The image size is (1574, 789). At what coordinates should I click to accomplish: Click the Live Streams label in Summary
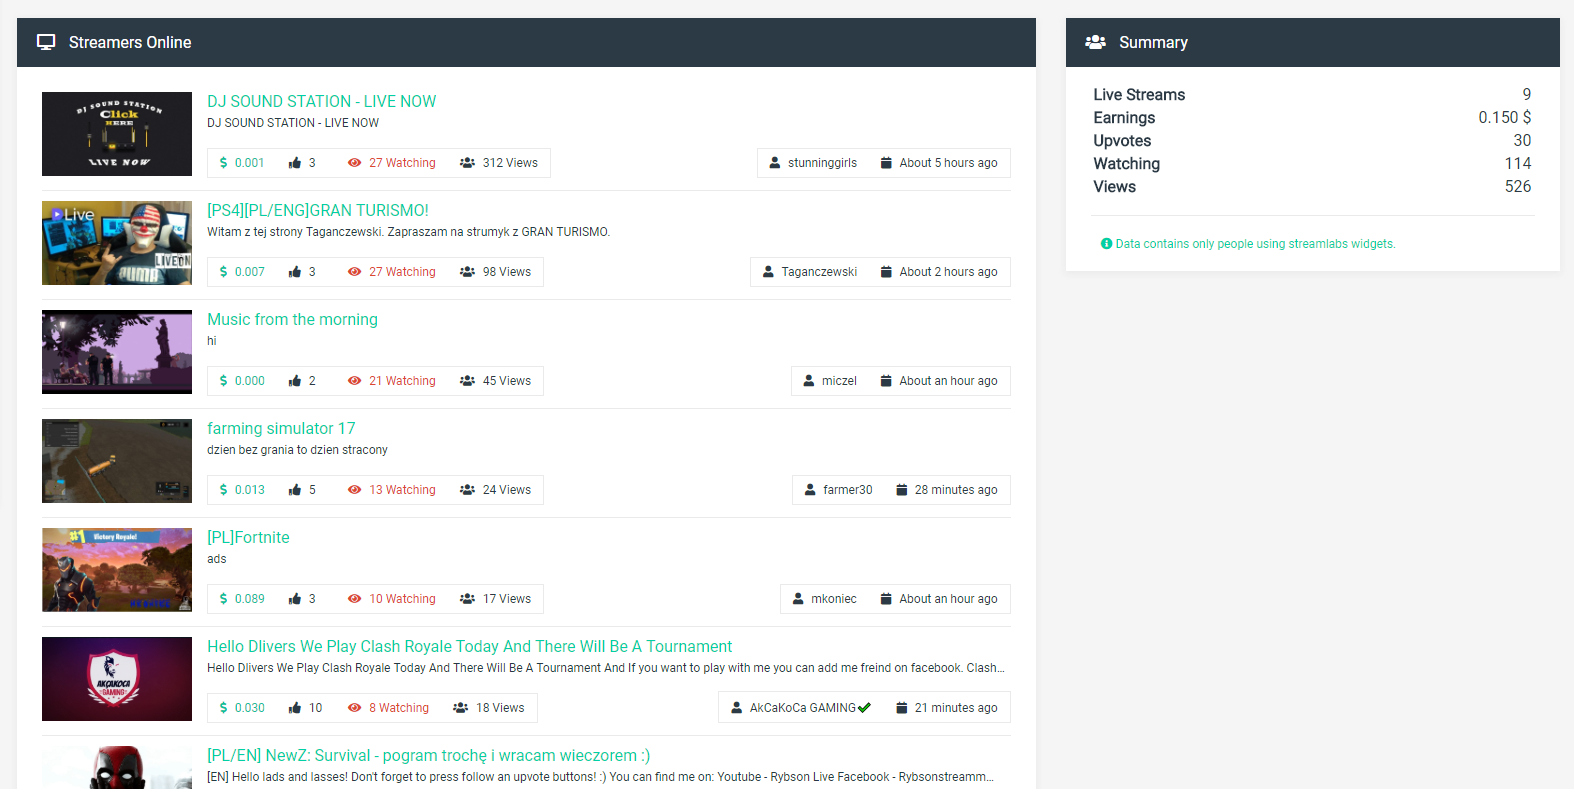(1139, 95)
